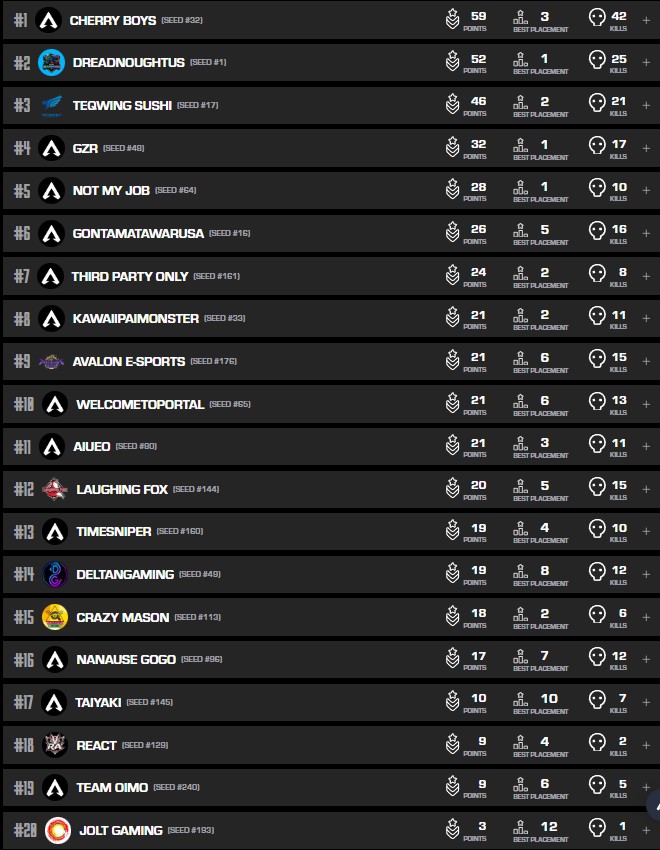Click the Welcometoportal team name
The width and height of the screenshot is (660, 850).
click(140, 404)
